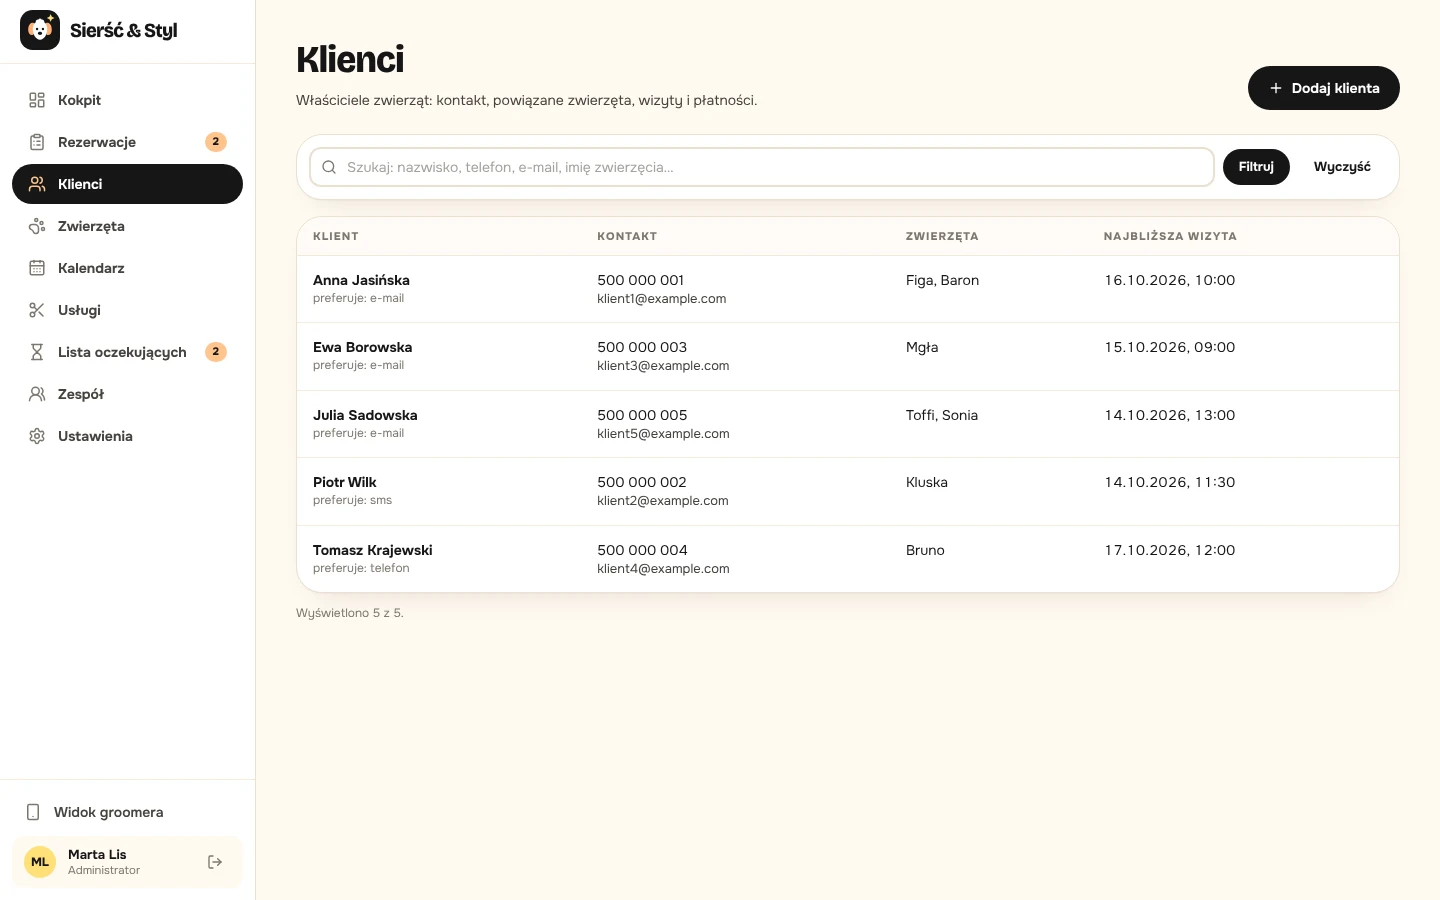This screenshot has width=1440, height=900.
Task: Click email klient3@example.com
Action: (x=663, y=366)
